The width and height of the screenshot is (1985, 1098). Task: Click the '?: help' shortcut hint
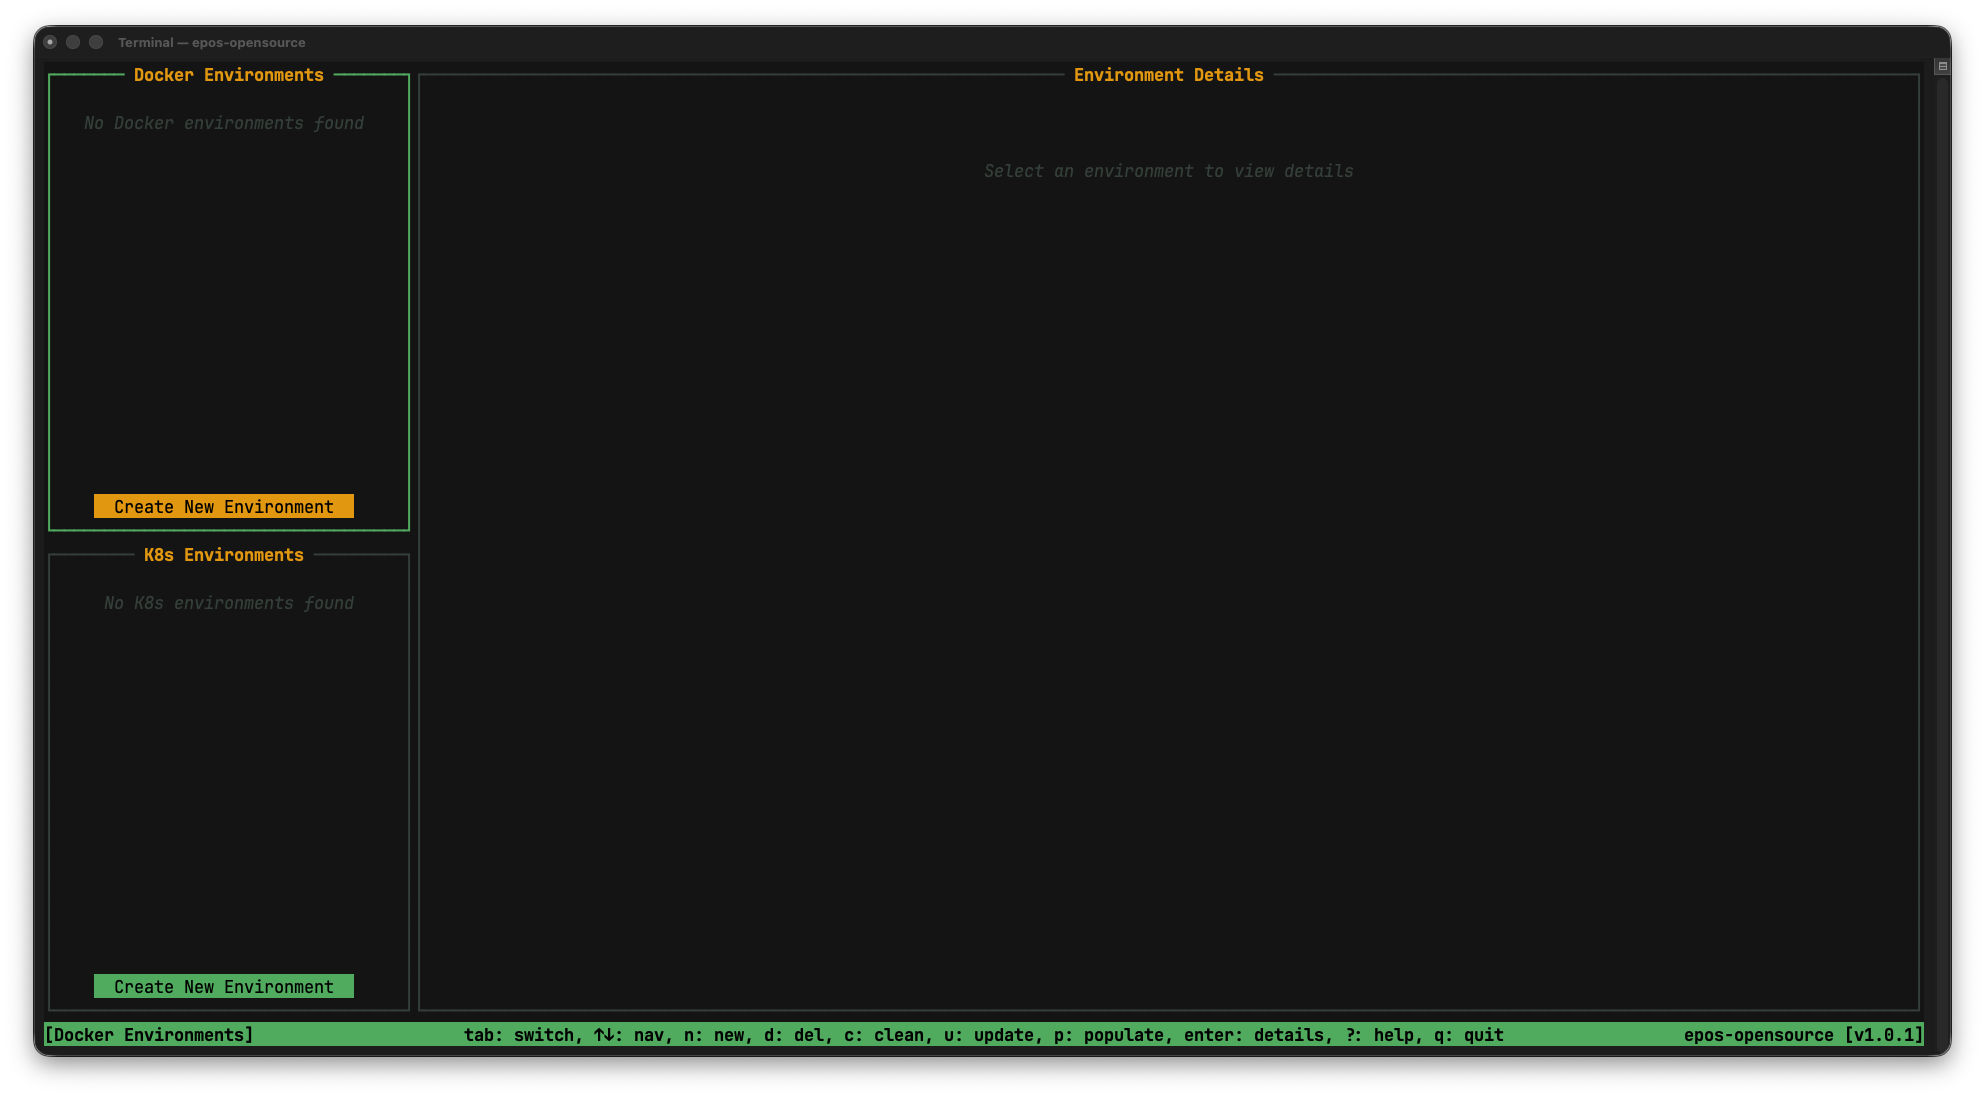pos(1379,1035)
